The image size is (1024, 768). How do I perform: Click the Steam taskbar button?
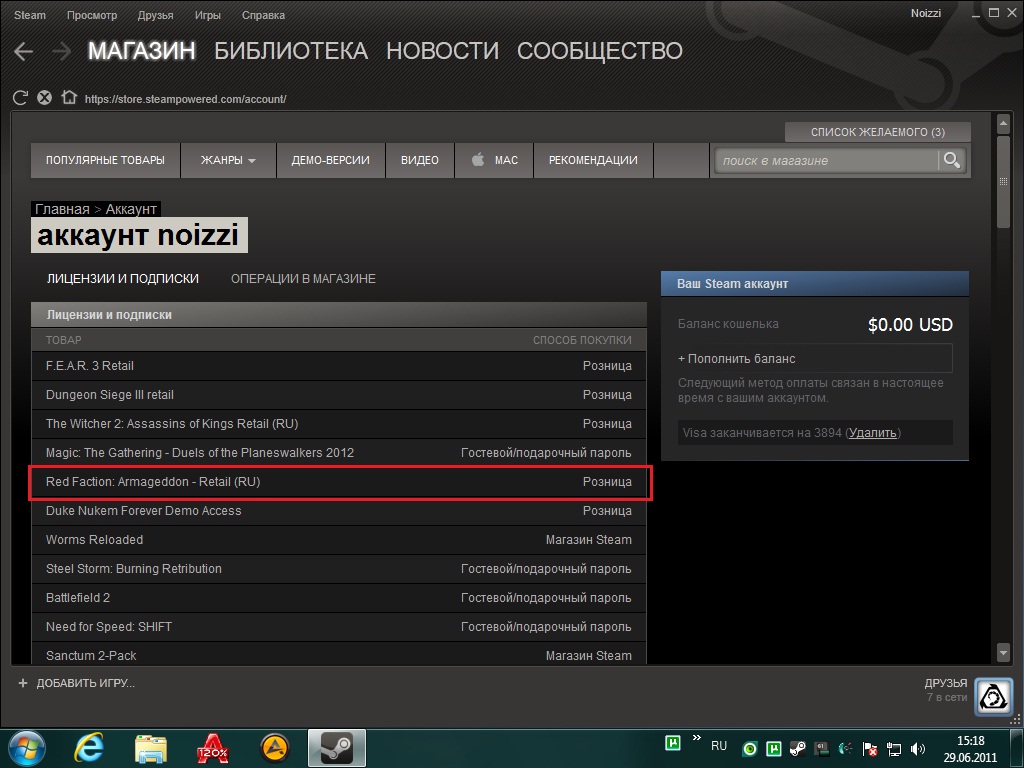tap(337, 748)
